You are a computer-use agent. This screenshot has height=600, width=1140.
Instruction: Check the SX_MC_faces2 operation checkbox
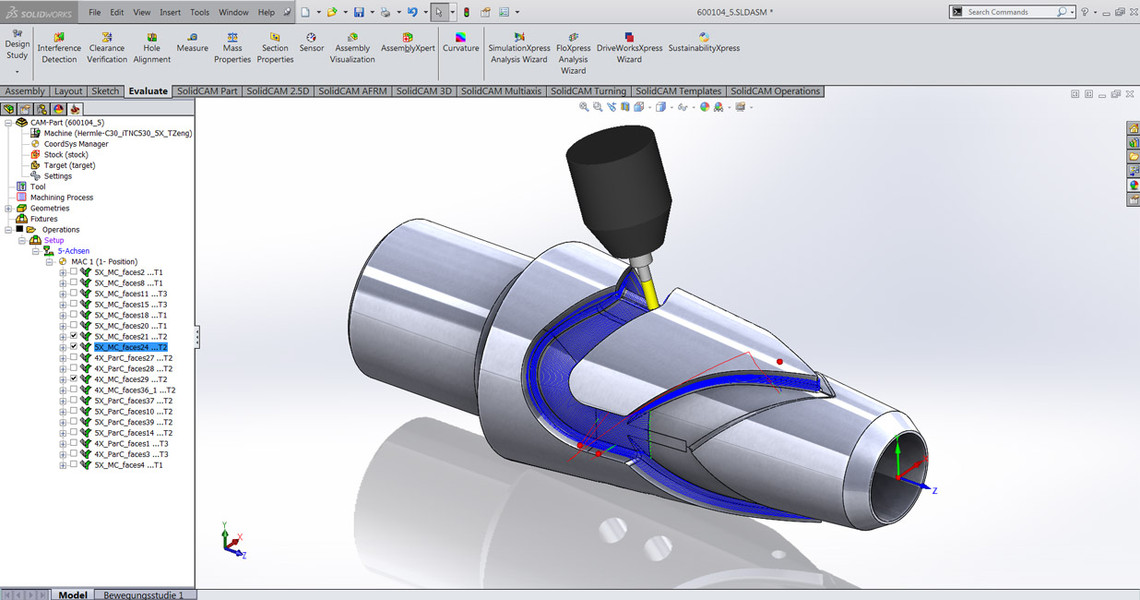(73, 272)
